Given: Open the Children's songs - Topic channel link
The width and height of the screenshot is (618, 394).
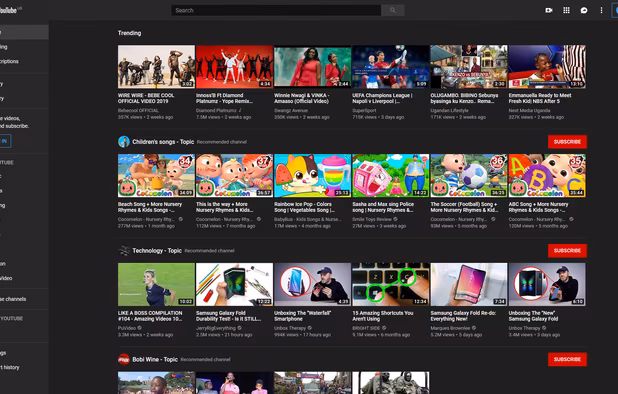Looking at the screenshot, I should pyautogui.click(x=163, y=142).
